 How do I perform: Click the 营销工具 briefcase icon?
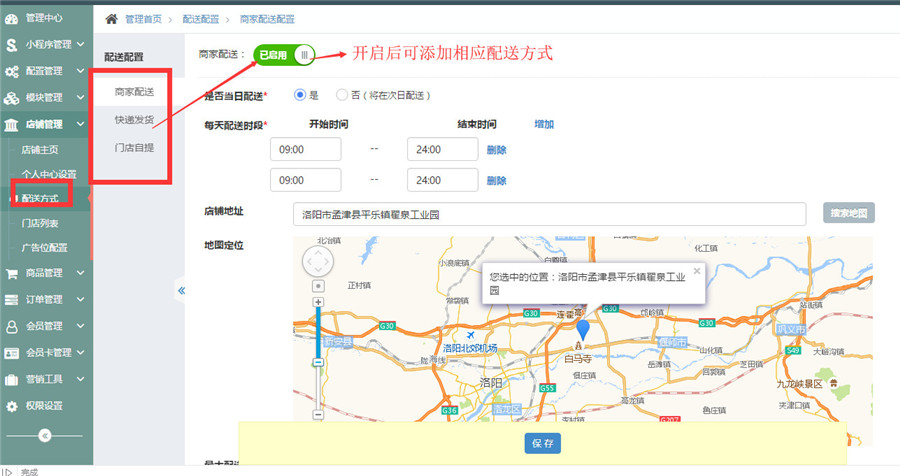[x=11, y=380]
